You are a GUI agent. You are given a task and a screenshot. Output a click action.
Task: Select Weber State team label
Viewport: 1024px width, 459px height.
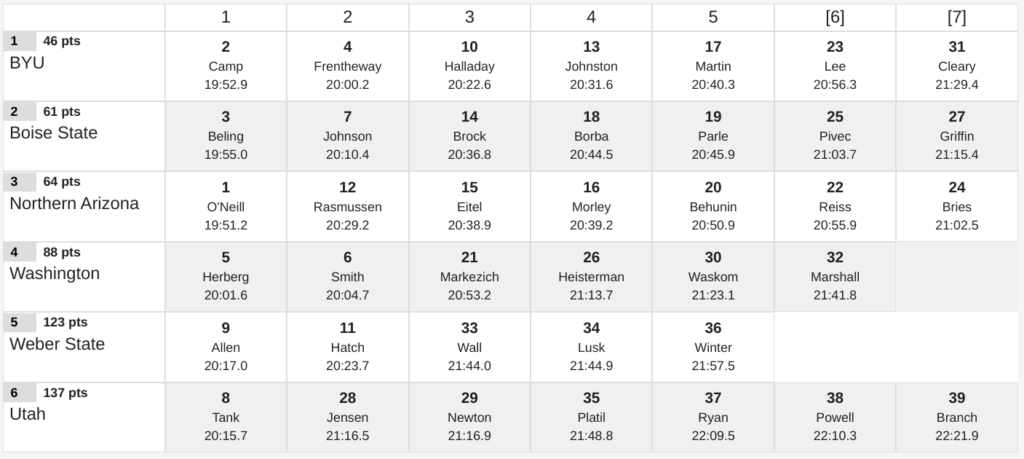click(57, 344)
